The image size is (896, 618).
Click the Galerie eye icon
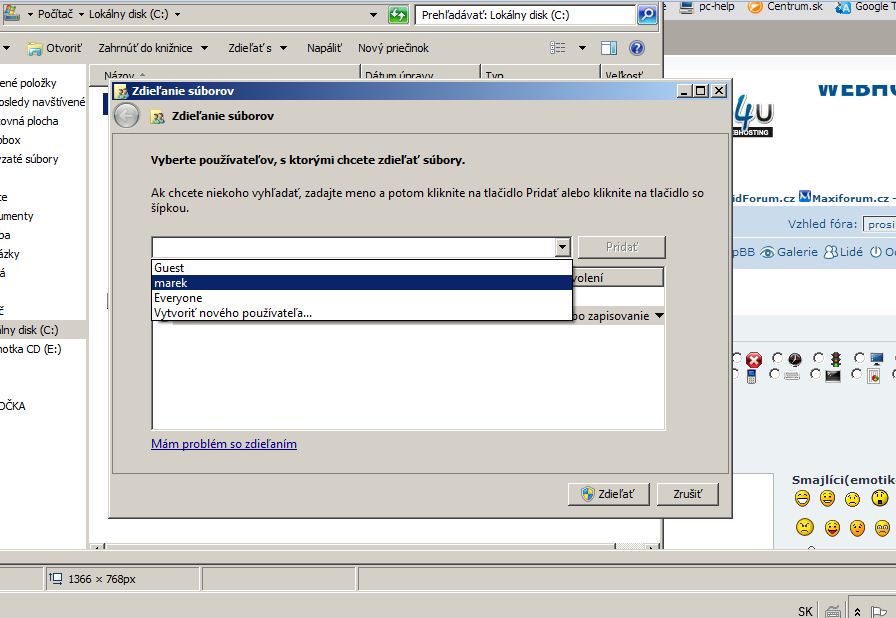(x=767, y=252)
